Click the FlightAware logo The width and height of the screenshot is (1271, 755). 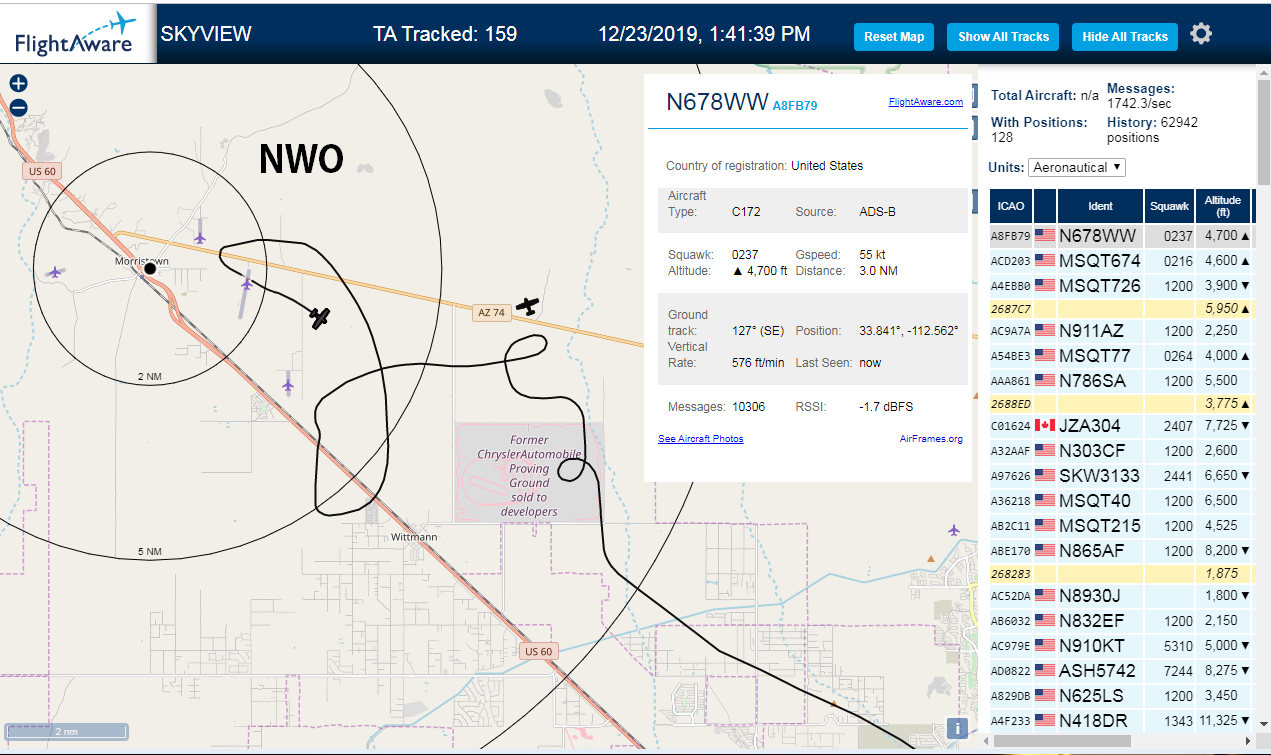point(77,34)
